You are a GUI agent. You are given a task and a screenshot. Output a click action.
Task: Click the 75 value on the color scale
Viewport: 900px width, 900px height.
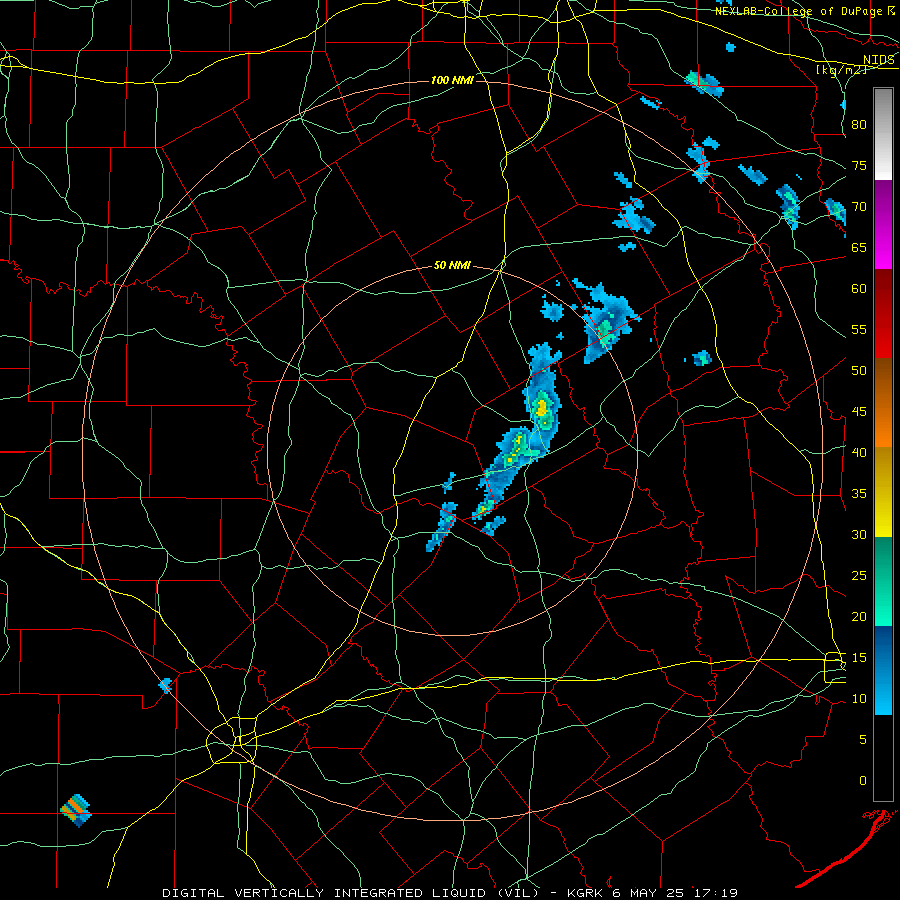pyautogui.click(x=859, y=166)
